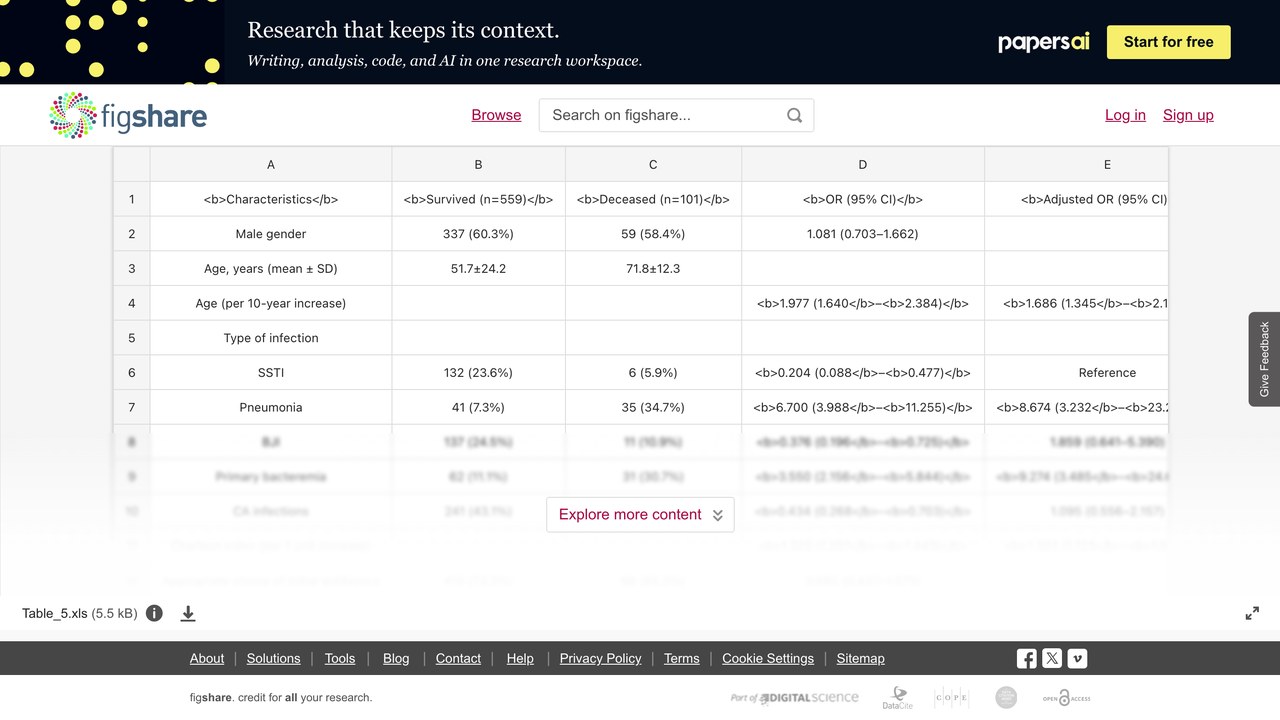Expand table to fullscreen view
This screenshot has height=720, width=1280.
pos(1252,613)
